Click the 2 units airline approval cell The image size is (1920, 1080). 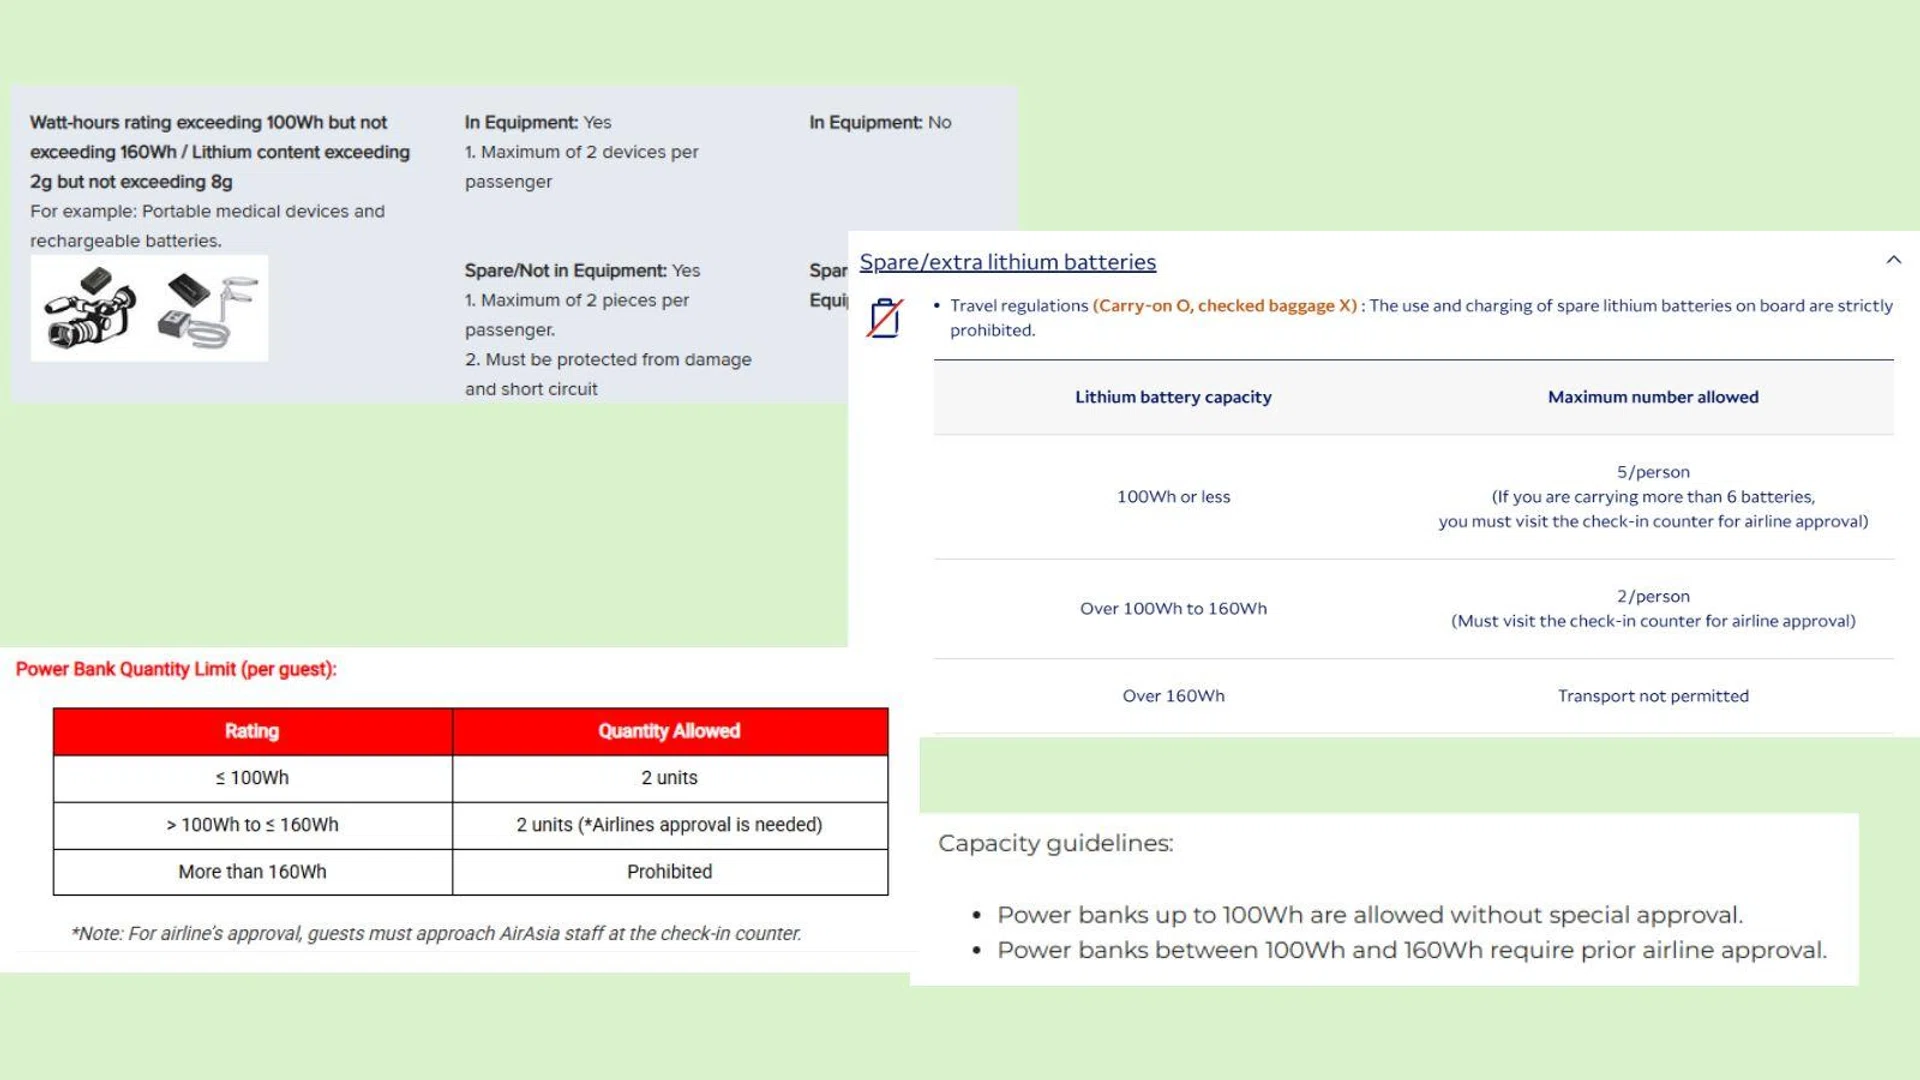tap(669, 825)
